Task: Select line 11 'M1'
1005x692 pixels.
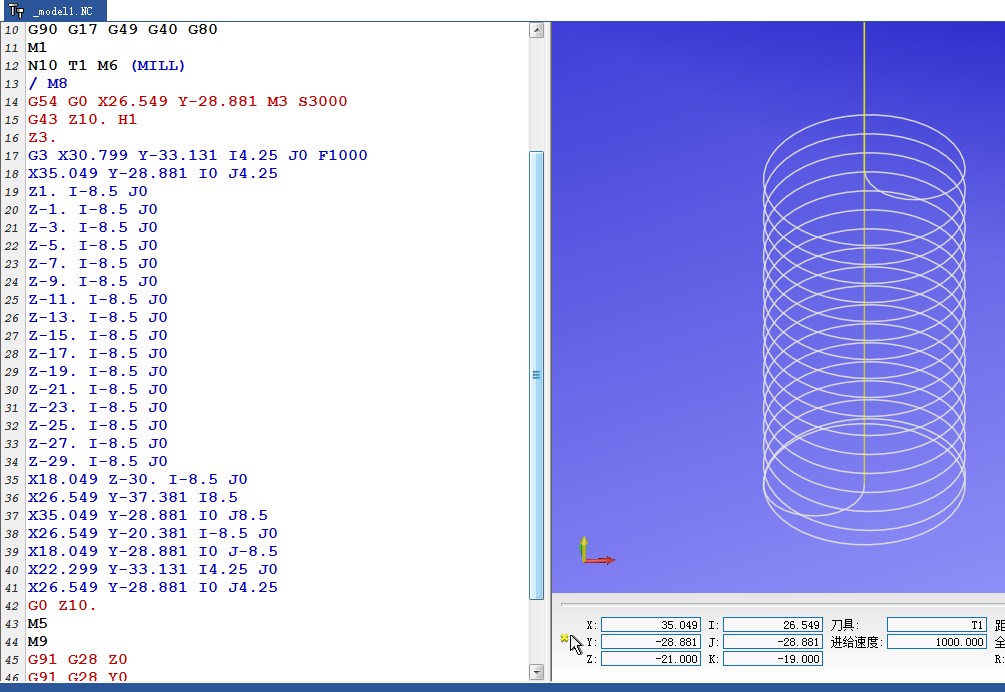Action: [x=37, y=47]
